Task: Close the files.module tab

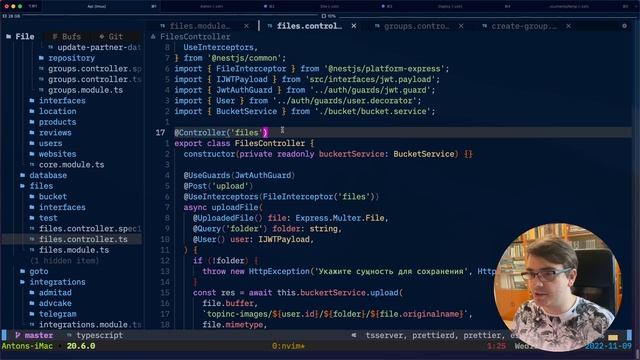Action: point(247,26)
